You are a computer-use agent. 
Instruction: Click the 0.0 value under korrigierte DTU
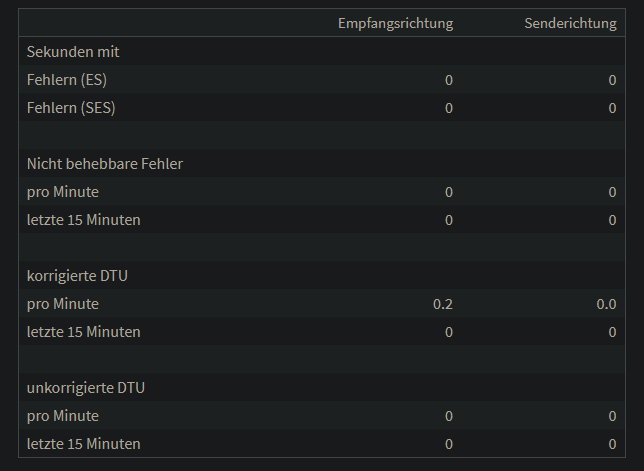[606, 303]
